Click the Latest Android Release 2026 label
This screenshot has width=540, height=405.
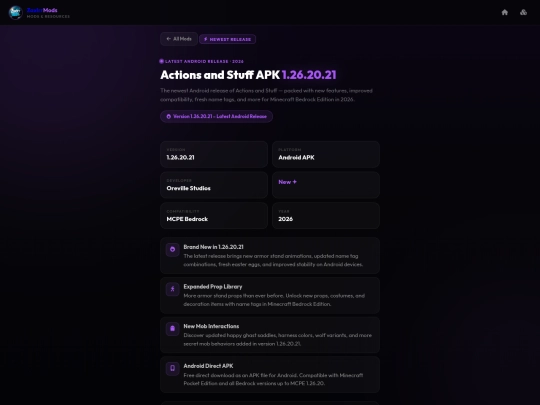click(204, 61)
